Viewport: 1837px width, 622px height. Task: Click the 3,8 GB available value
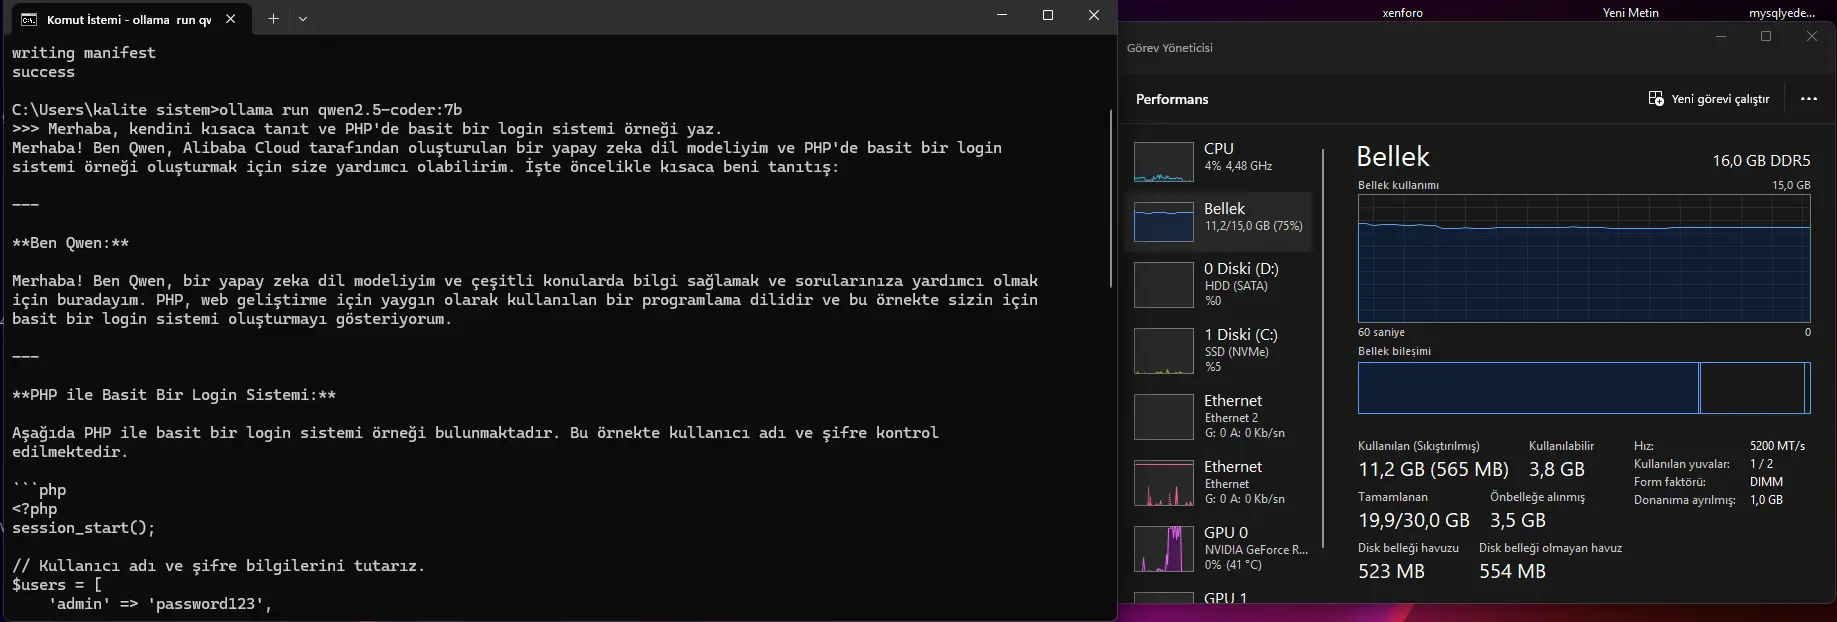1557,469
